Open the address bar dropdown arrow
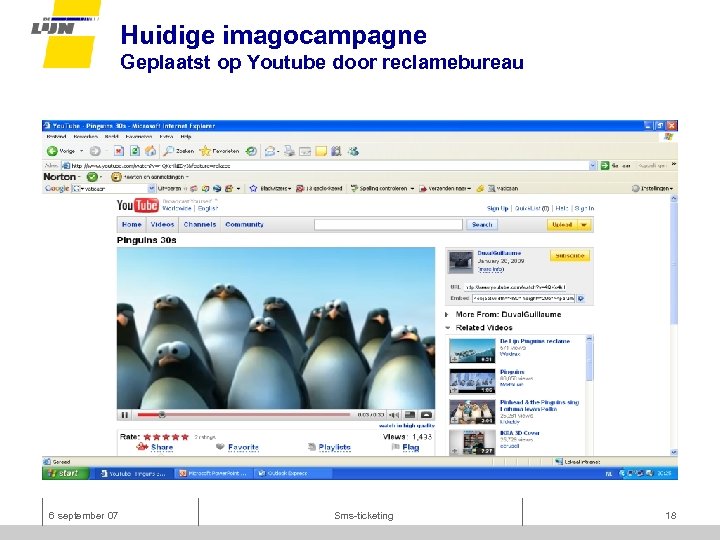This screenshot has height=540, width=720. click(x=593, y=165)
